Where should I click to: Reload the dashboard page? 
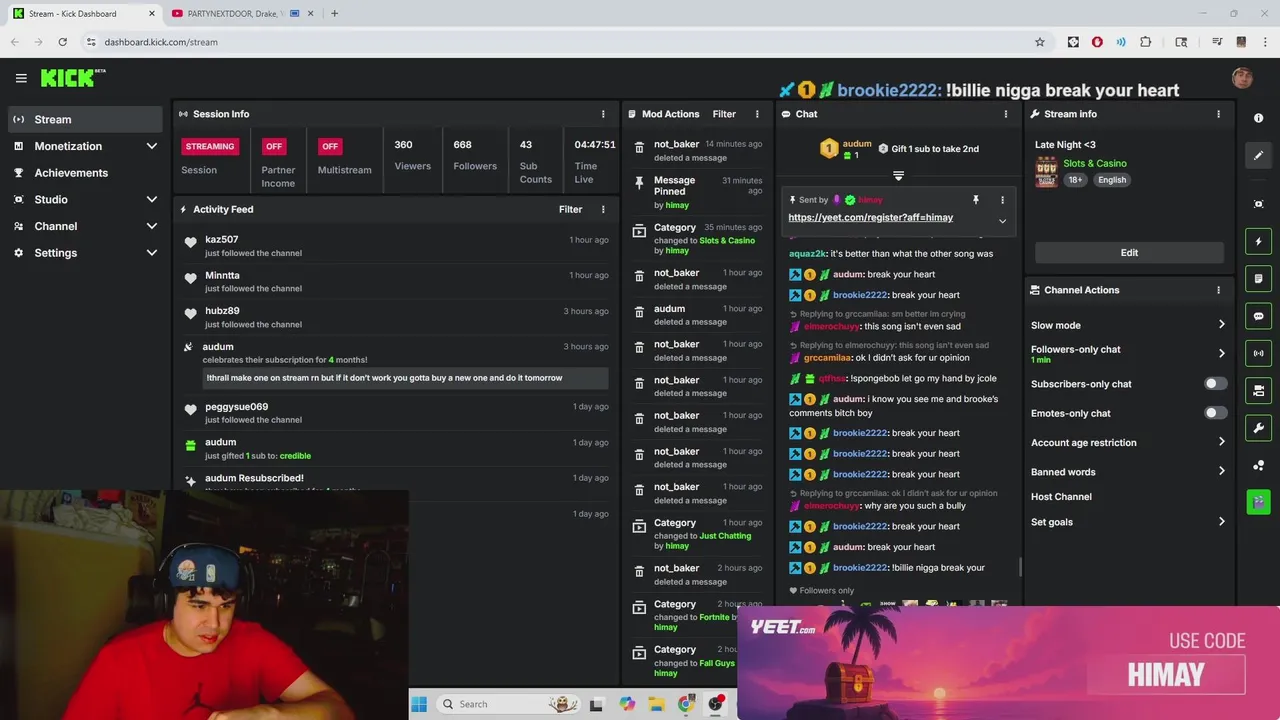click(x=62, y=42)
